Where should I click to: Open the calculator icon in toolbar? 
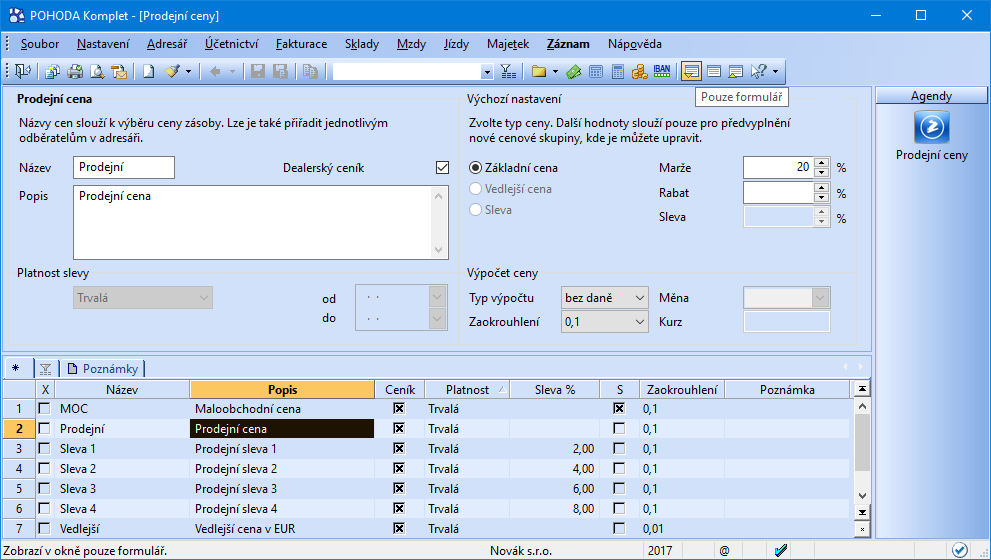(596, 71)
